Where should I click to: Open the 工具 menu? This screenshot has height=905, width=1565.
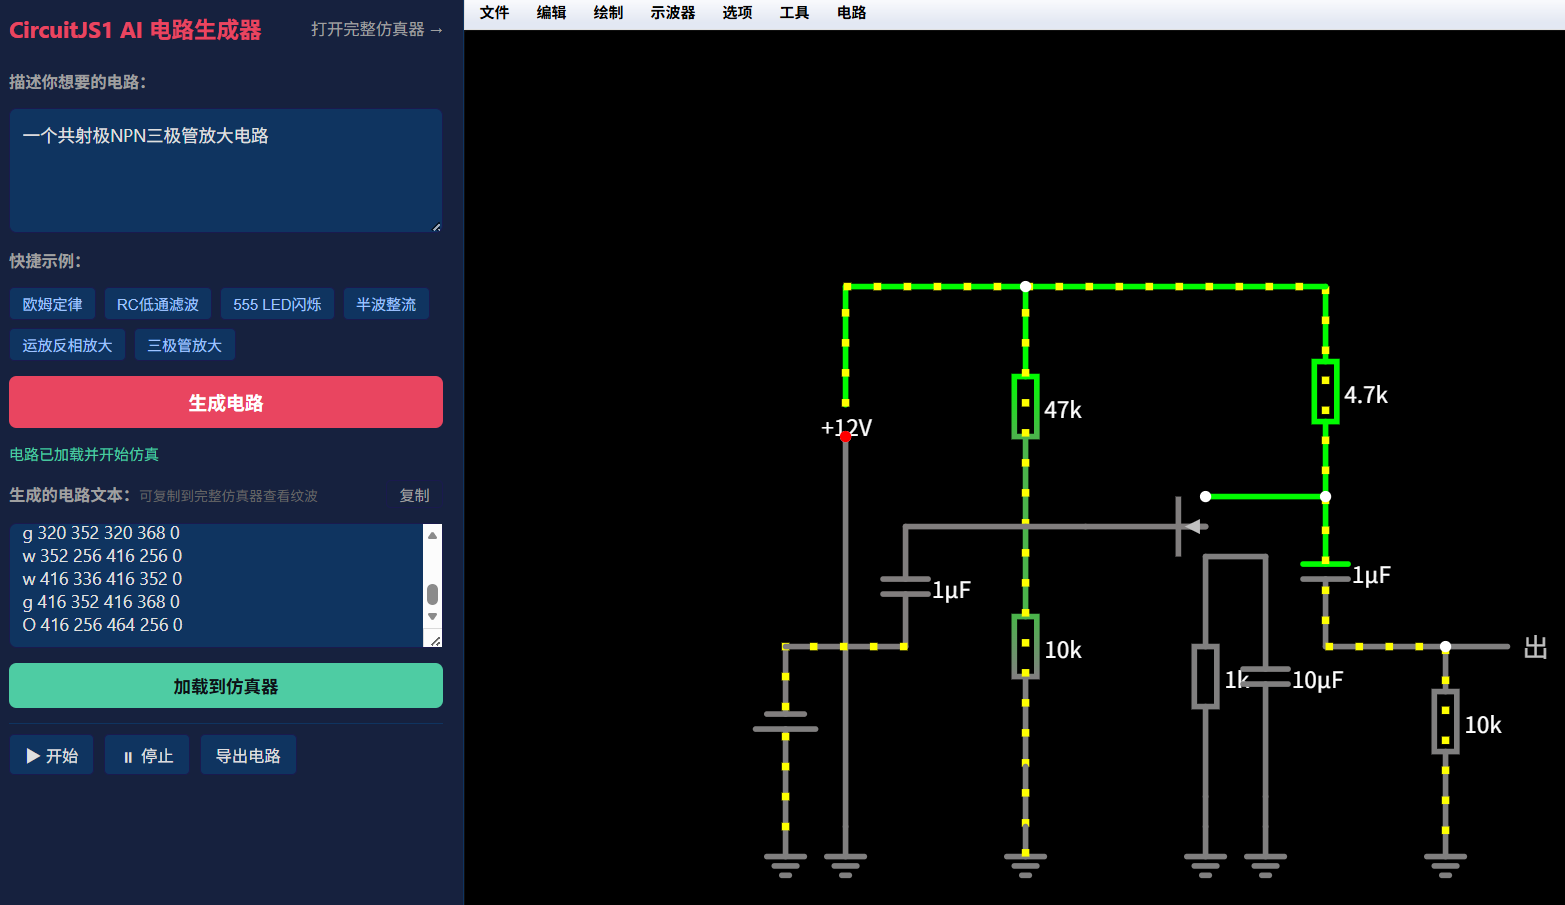coord(794,13)
